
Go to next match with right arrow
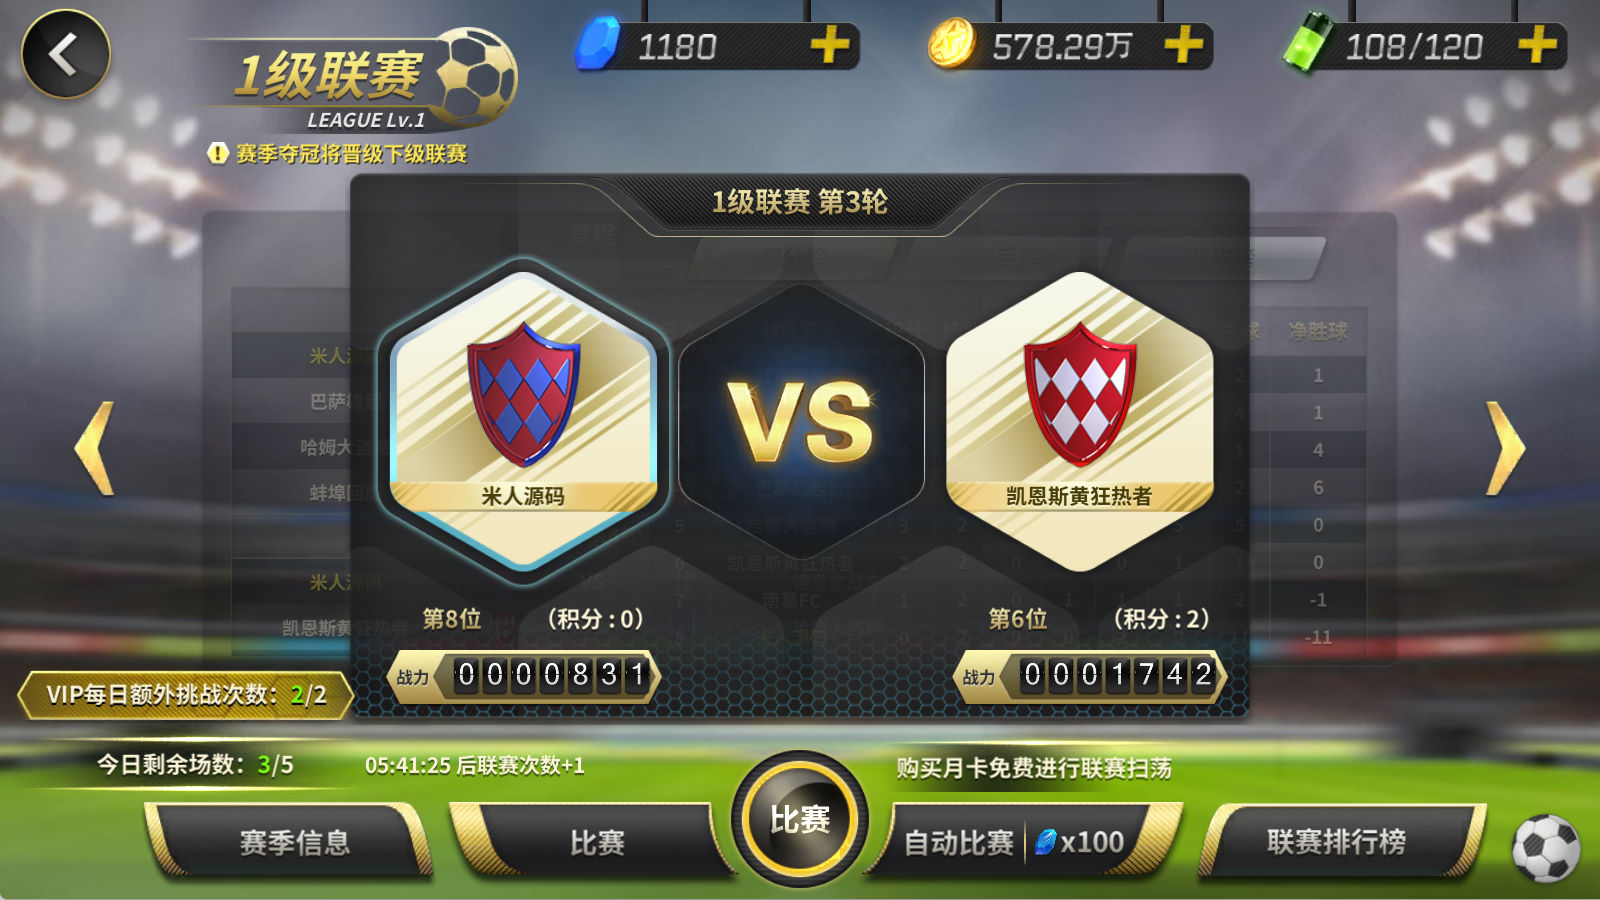tap(1505, 448)
